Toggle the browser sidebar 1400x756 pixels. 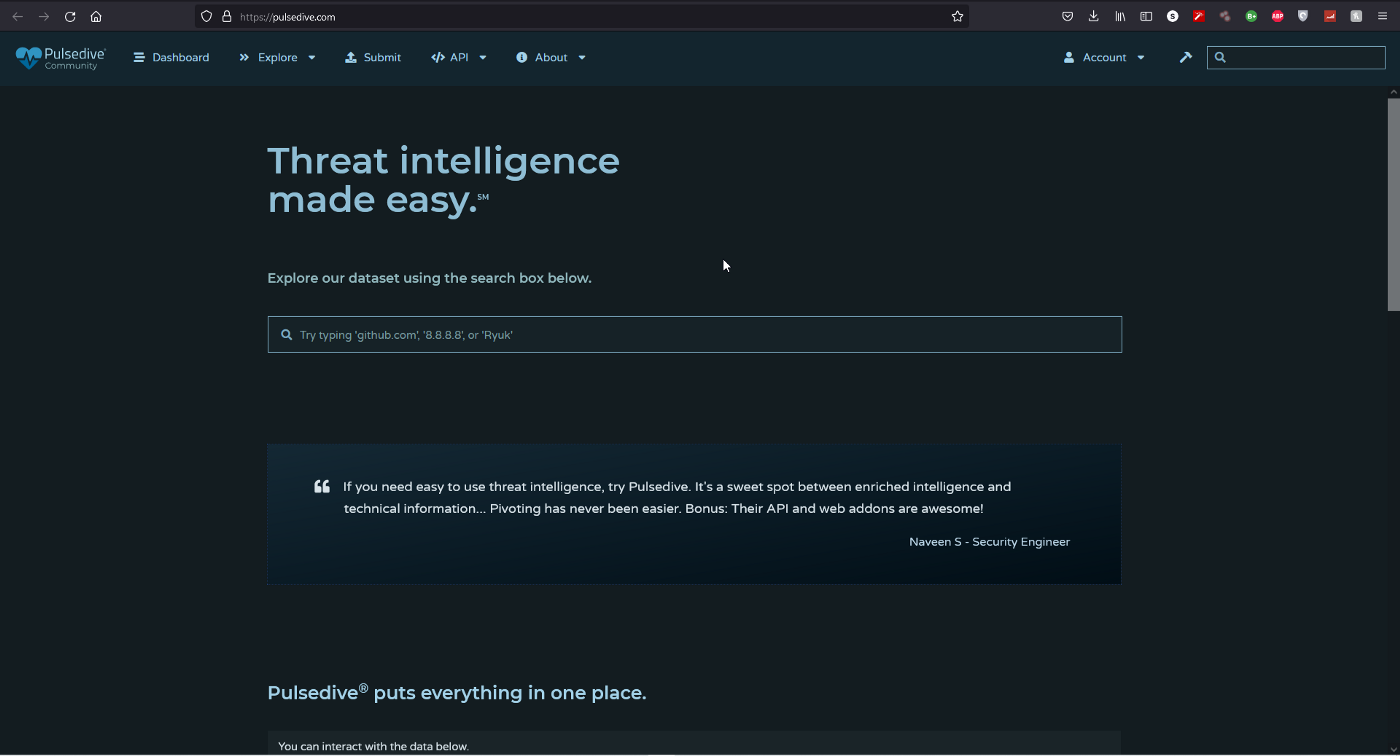coord(1146,17)
